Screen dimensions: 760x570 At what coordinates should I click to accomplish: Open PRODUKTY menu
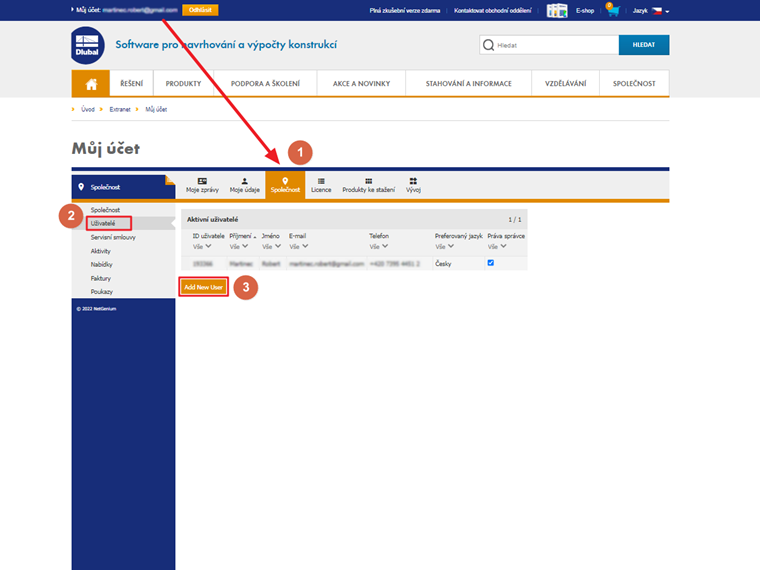(183, 84)
